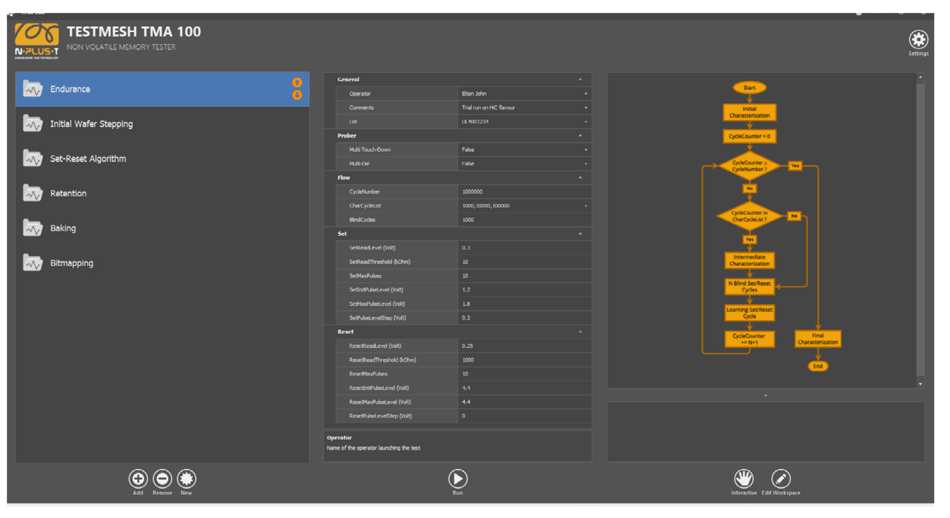Screen dimensions: 950x518
Task: Collapse the General section
Action: [580, 79]
